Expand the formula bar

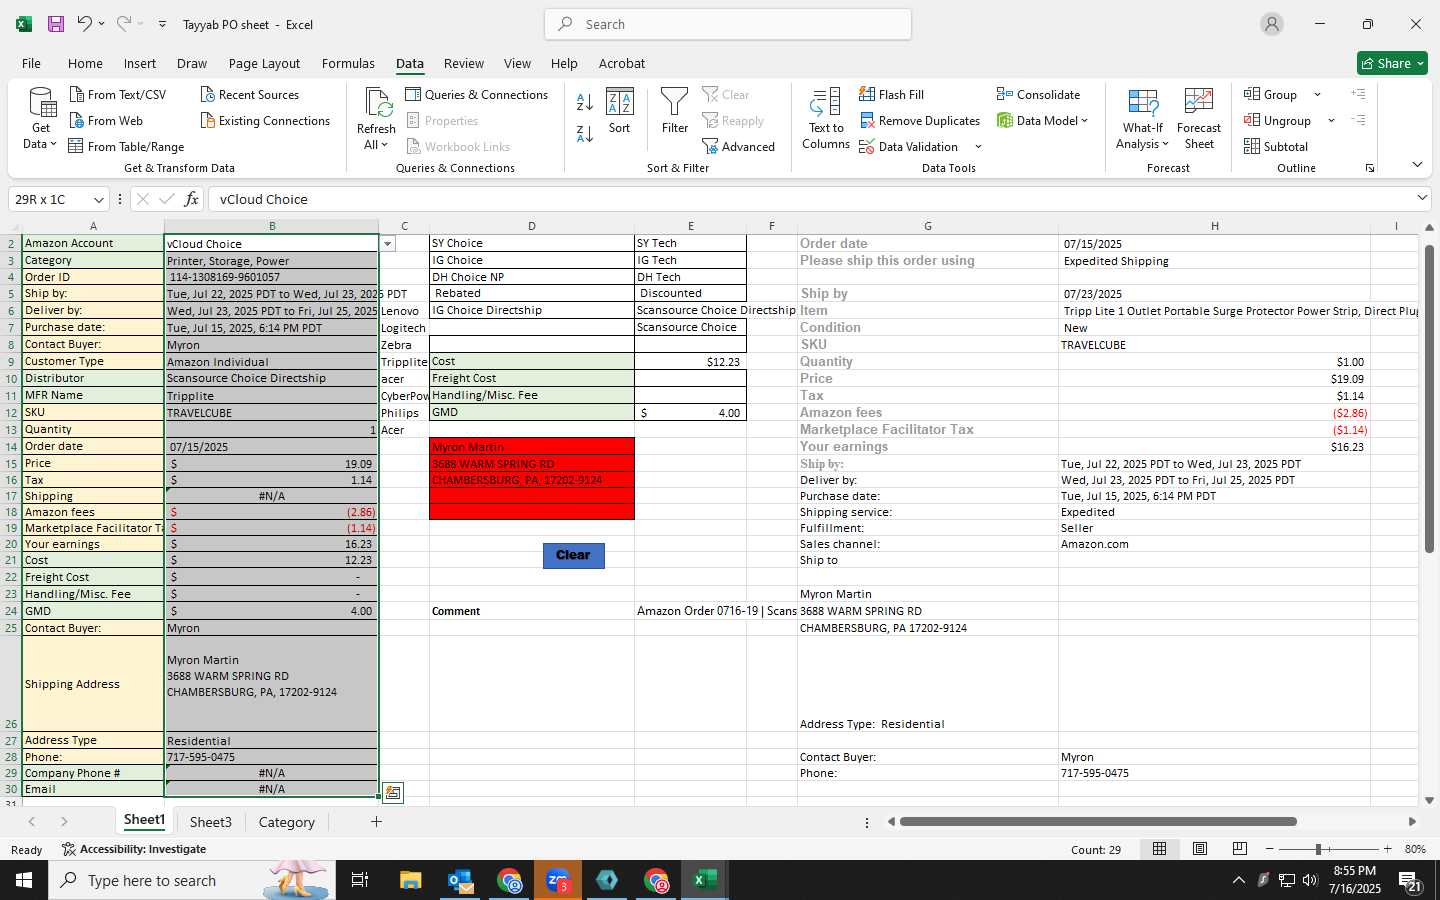(x=1422, y=198)
